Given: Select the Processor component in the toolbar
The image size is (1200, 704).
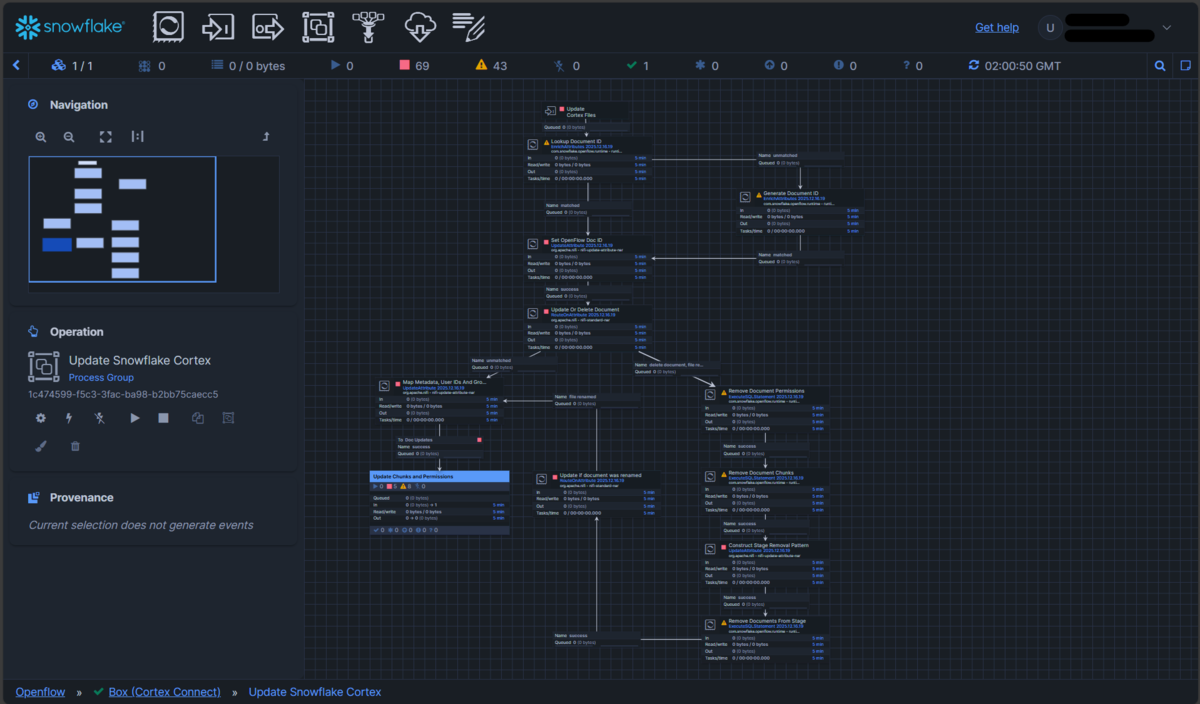Looking at the screenshot, I should click(x=168, y=27).
